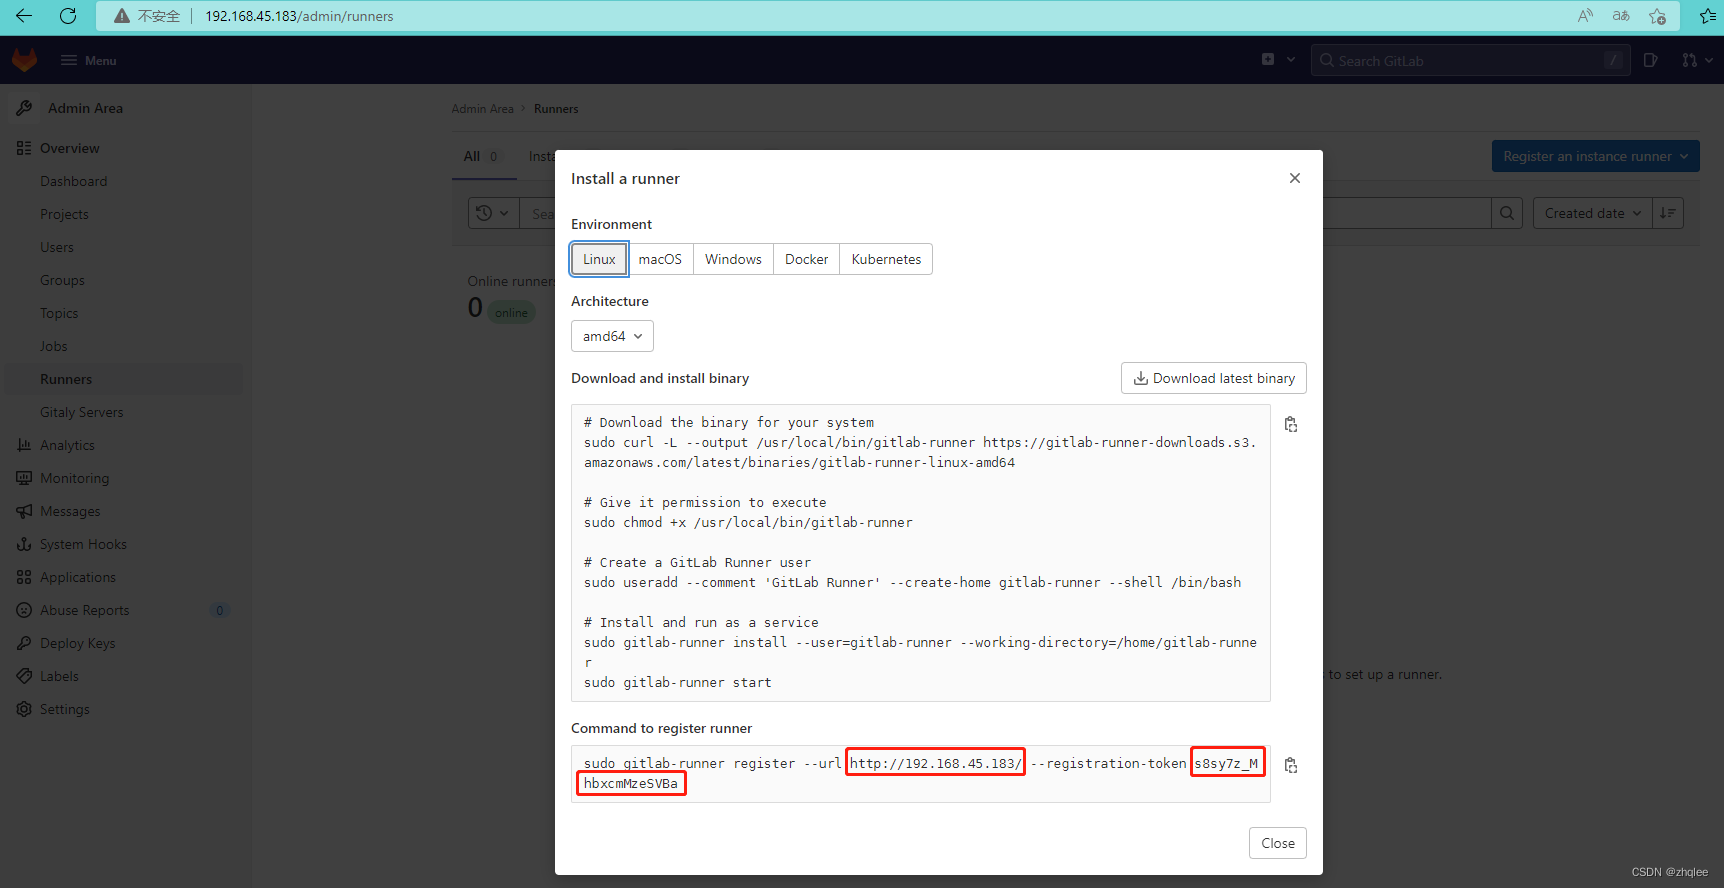Image resolution: width=1724 pixels, height=888 pixels.
Task: Open the search history dropdown
Action: (493, 213)
